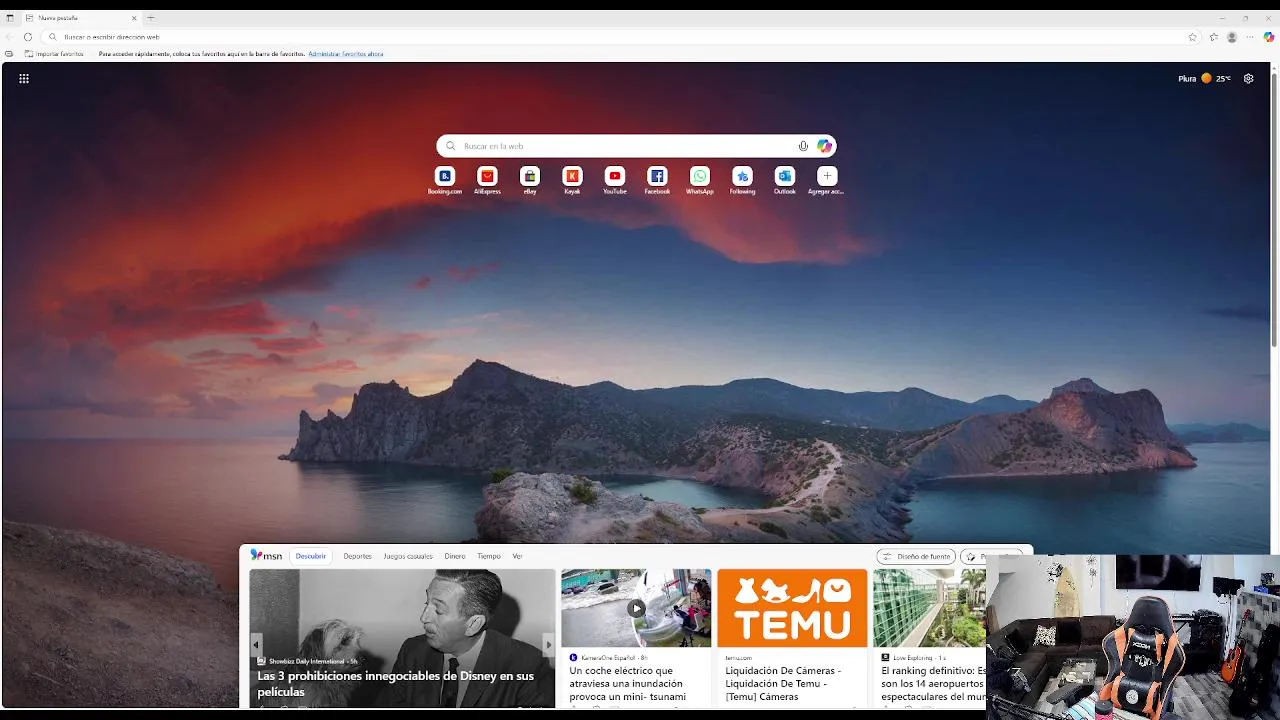Screen dimensions: 1280x720
Task: Open the Booking.com shortcut tile
Action: [445, 180]
